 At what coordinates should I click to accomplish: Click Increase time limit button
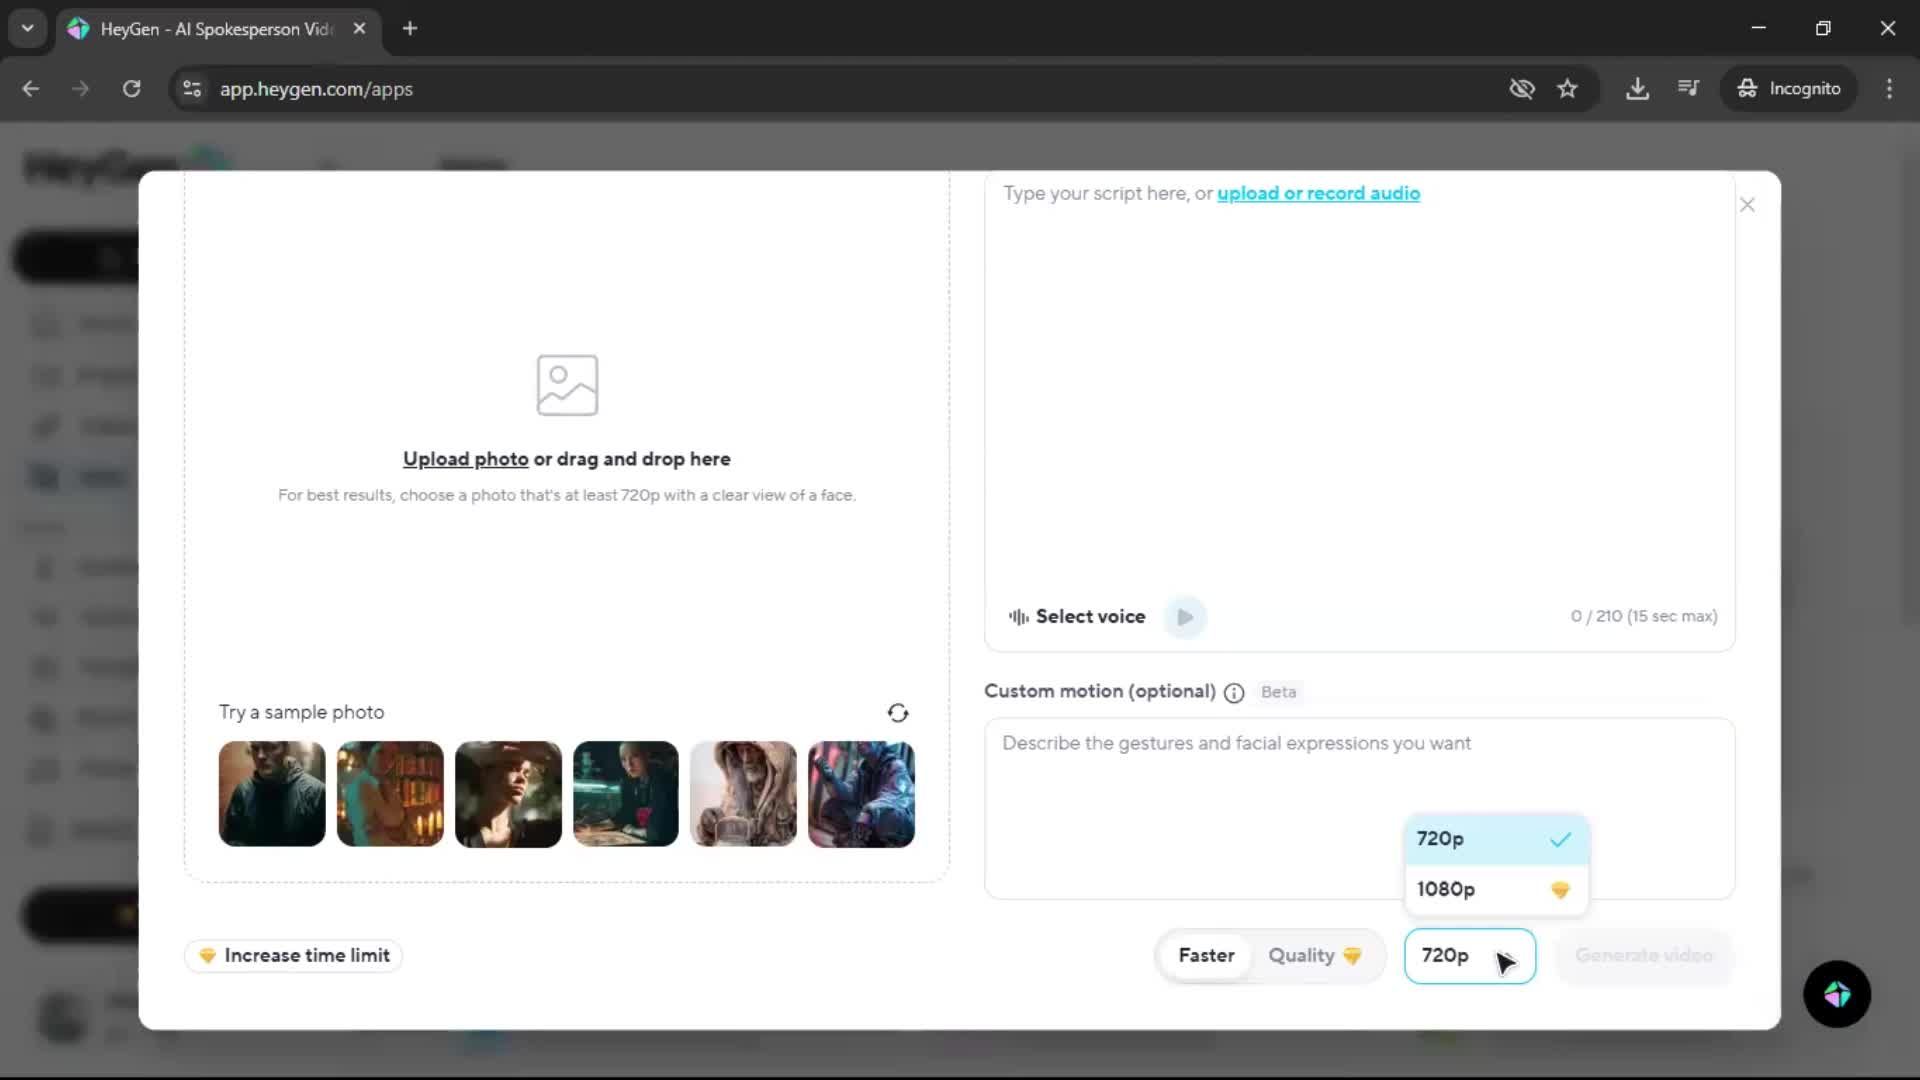[294, 955]
